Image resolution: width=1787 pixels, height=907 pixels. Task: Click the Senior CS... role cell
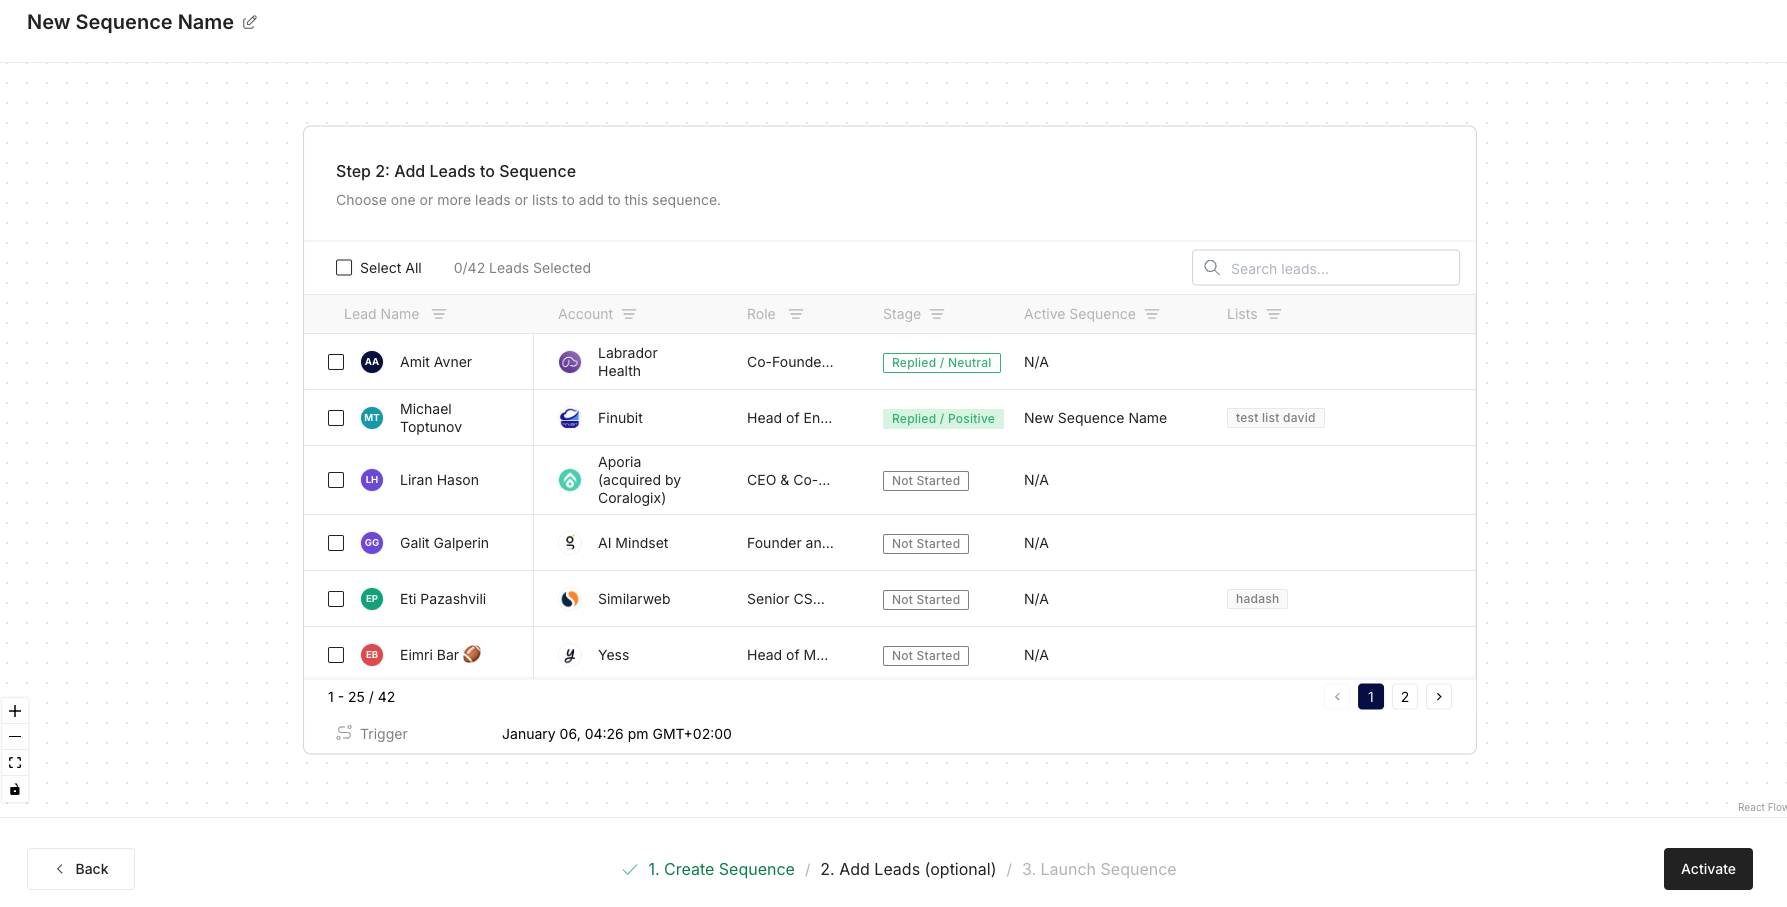click(x=786, y=599)
